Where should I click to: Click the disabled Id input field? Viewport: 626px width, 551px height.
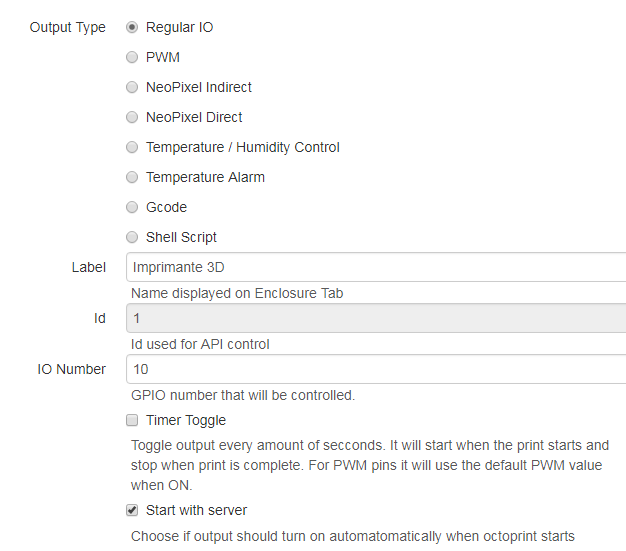tap(376, 318)
